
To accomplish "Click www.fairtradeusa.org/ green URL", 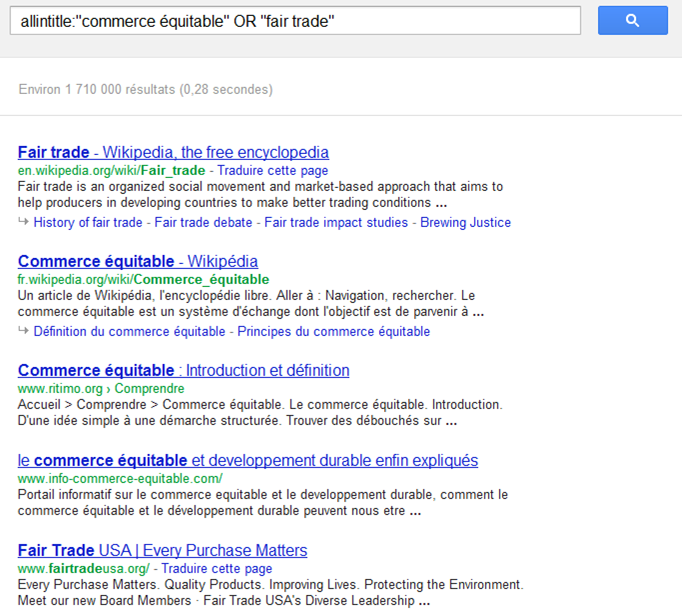I will click(84, 568).
